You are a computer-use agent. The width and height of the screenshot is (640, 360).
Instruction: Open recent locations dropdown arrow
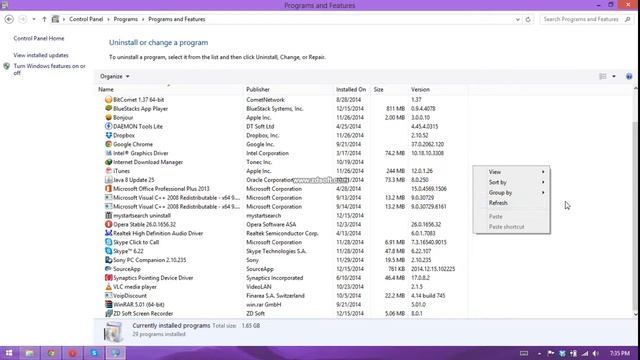(x=34, y=19)
